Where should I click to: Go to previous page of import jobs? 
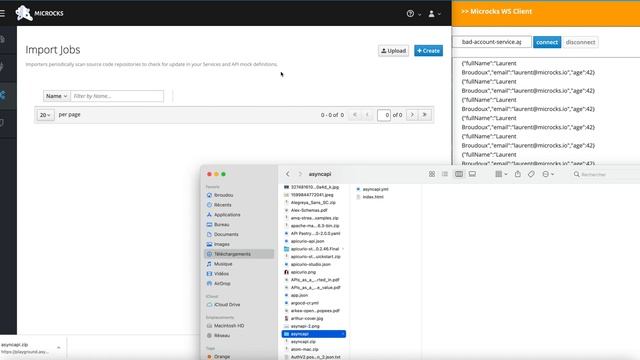click(x=367, y=115)
